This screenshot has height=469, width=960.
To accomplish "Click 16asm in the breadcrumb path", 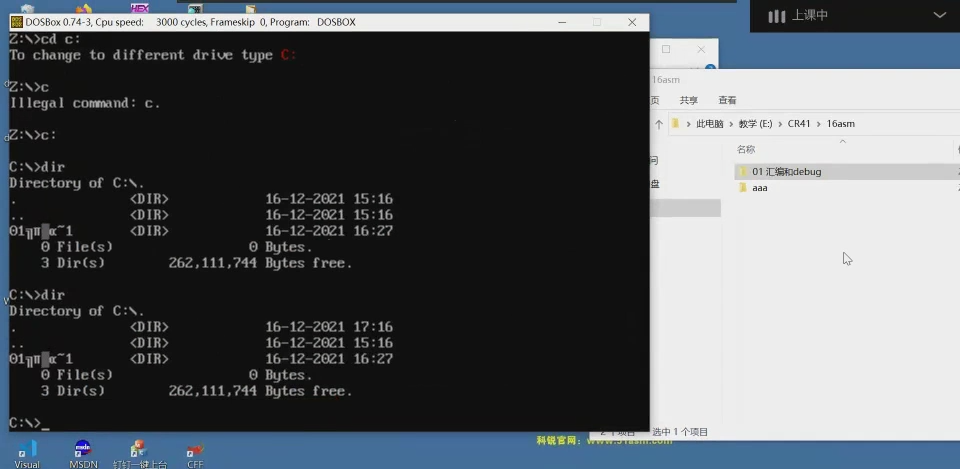I will (x=841, y=124).
